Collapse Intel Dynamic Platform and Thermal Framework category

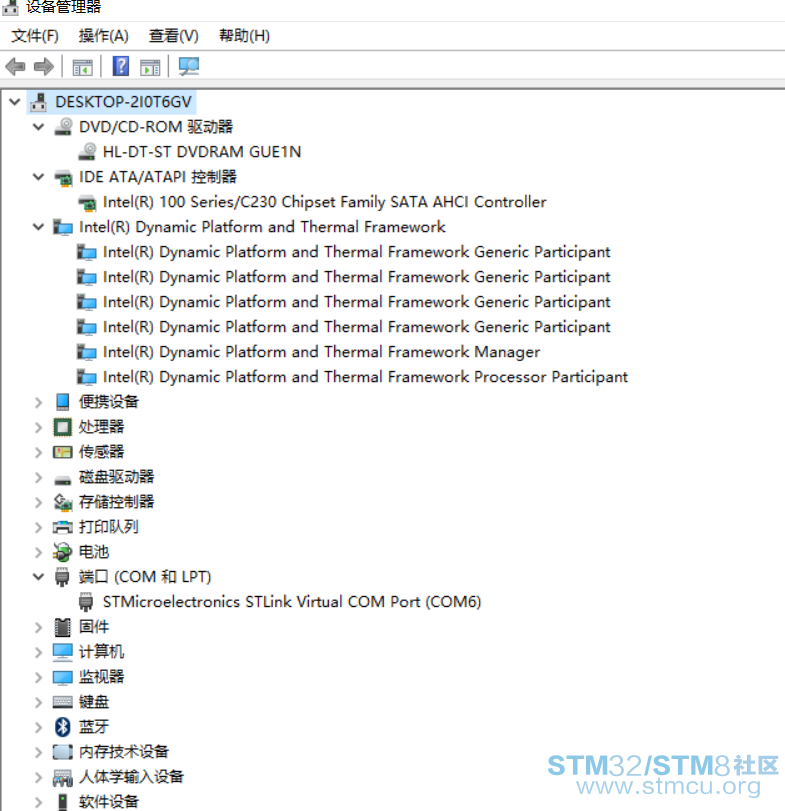point(38,227)
